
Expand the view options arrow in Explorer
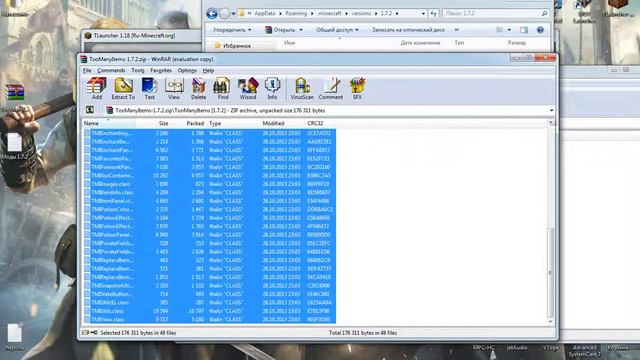(x=509, y=30)
